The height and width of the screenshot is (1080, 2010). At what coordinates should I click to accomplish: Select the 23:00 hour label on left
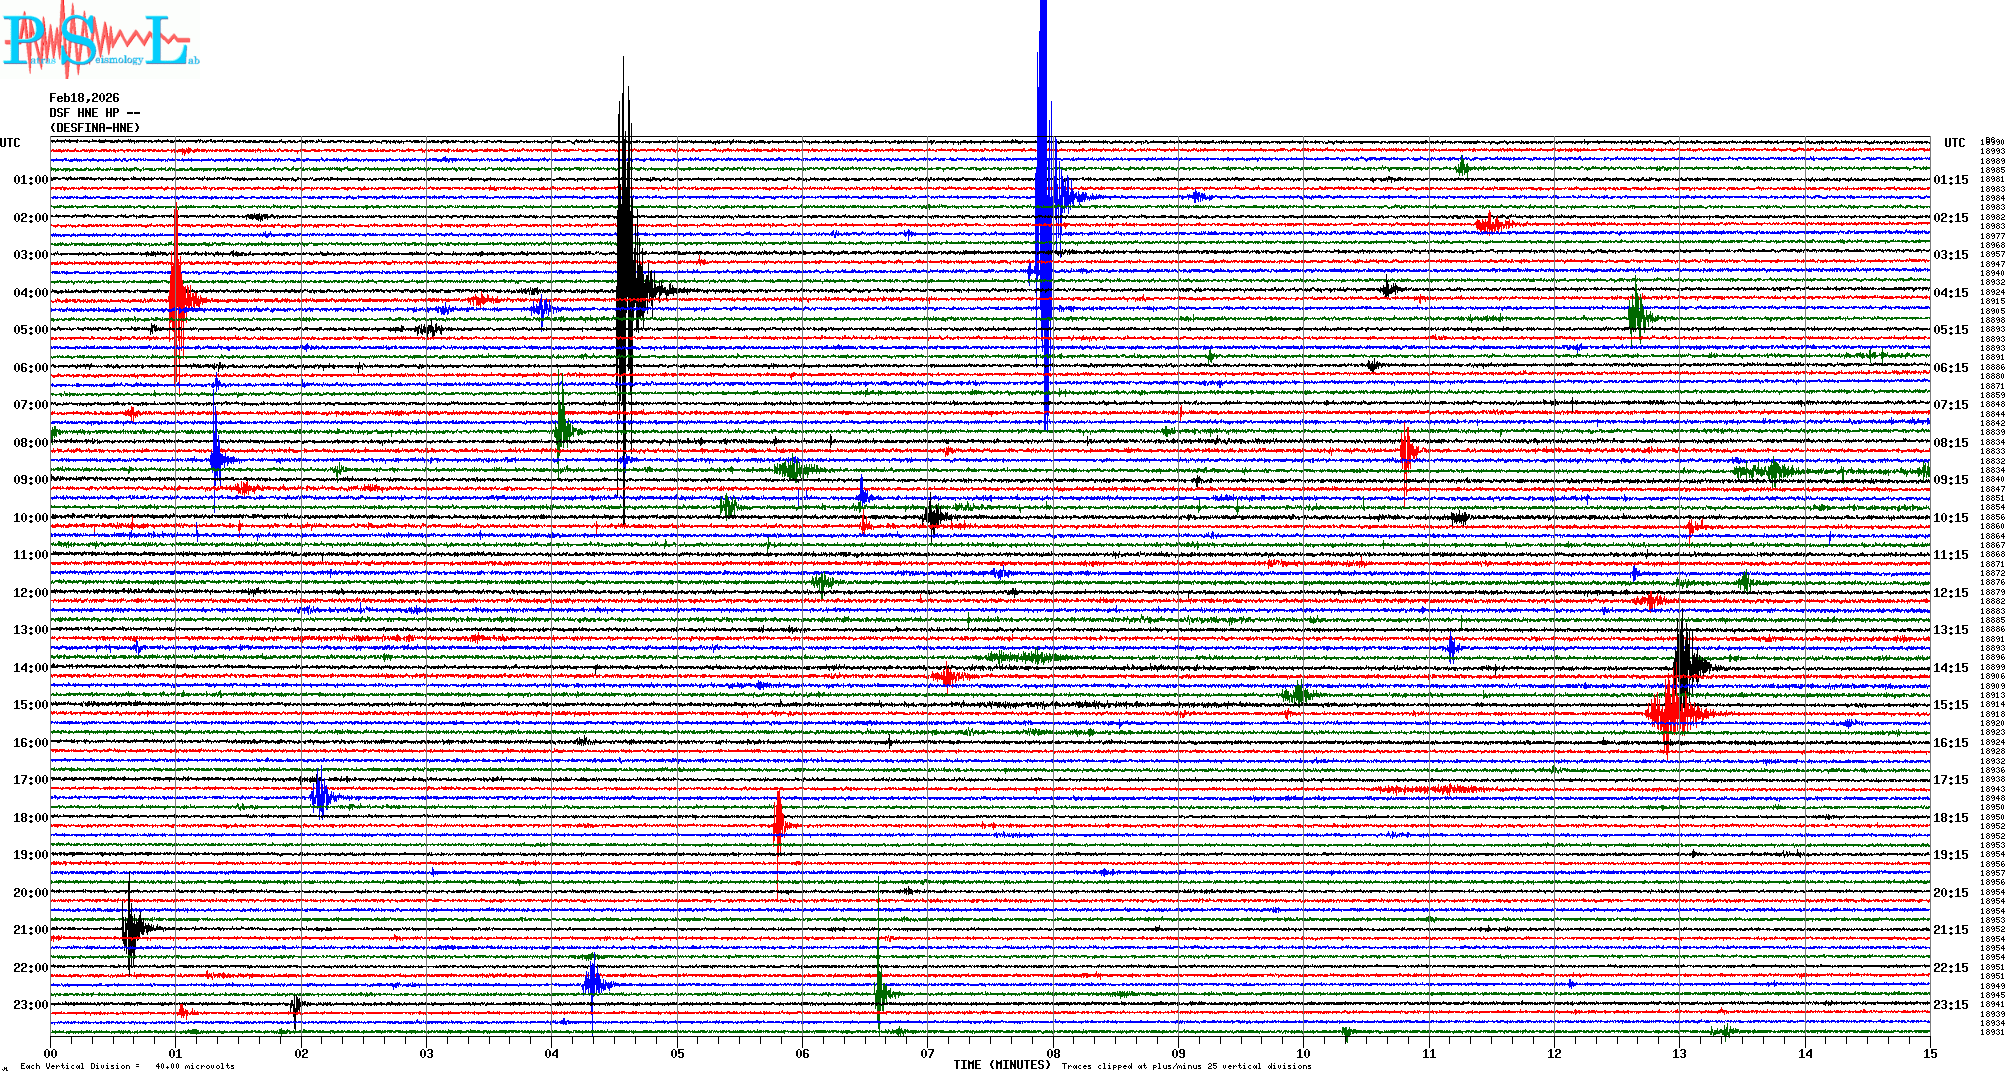(30, 1005)
